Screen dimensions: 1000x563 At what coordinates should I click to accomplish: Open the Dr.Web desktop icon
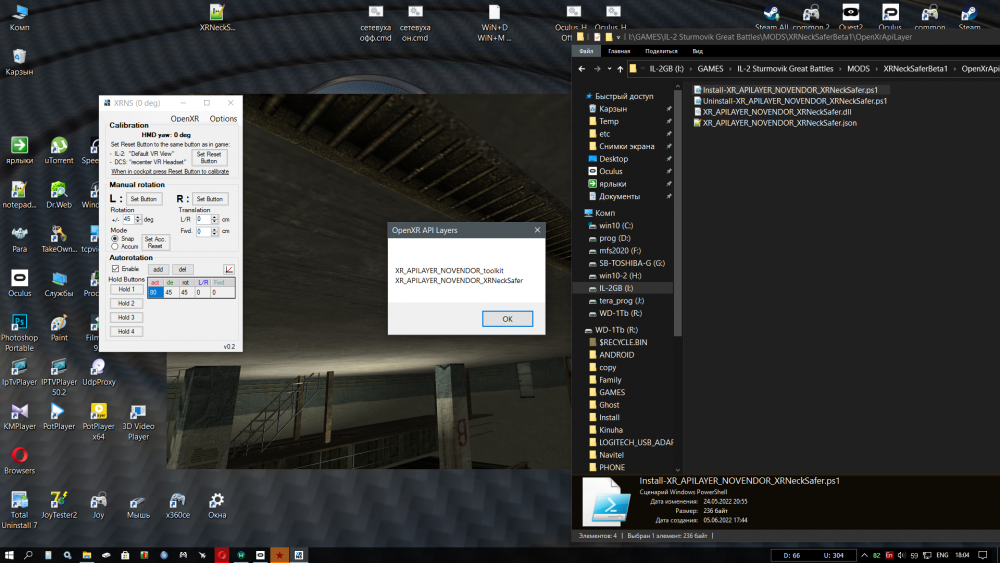pyautogui.click(x=59, y=191)
